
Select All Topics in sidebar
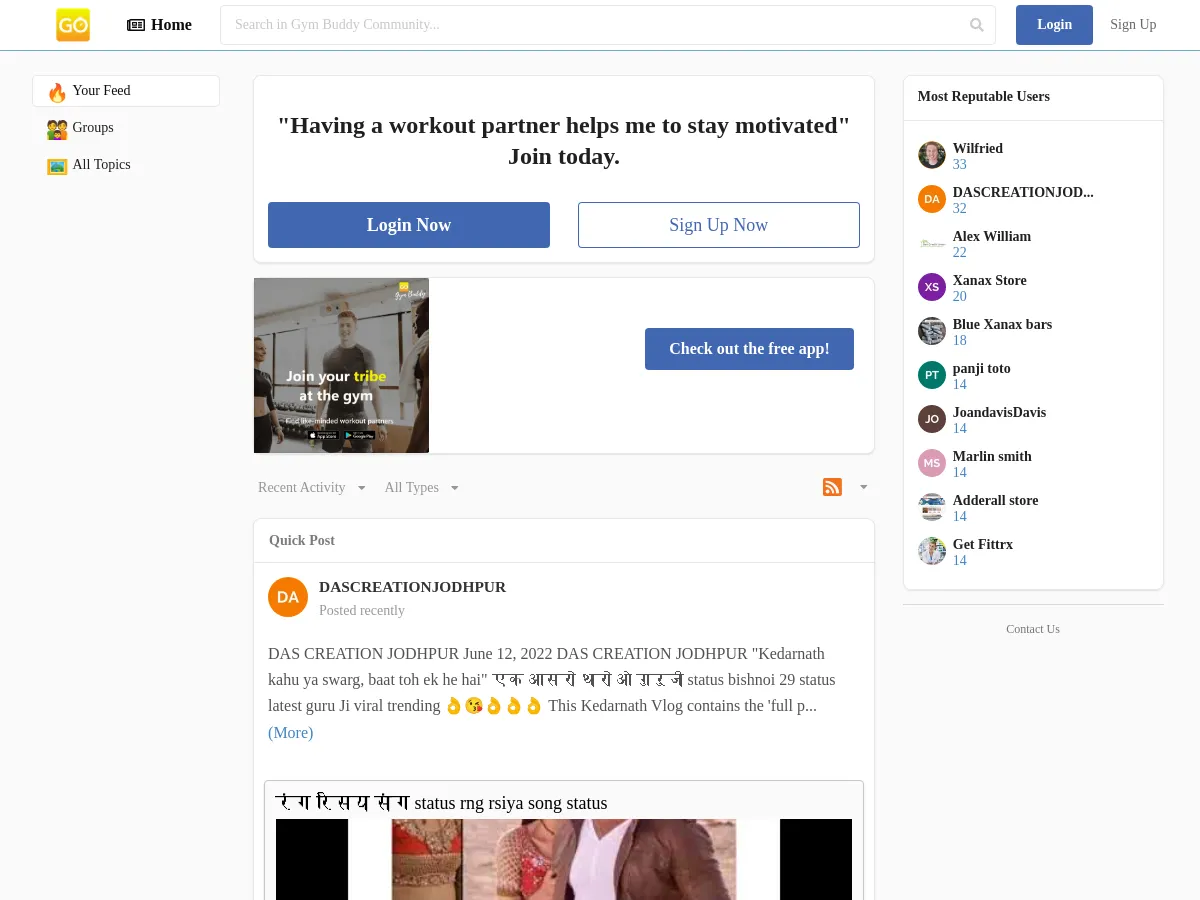click(101, 165)
